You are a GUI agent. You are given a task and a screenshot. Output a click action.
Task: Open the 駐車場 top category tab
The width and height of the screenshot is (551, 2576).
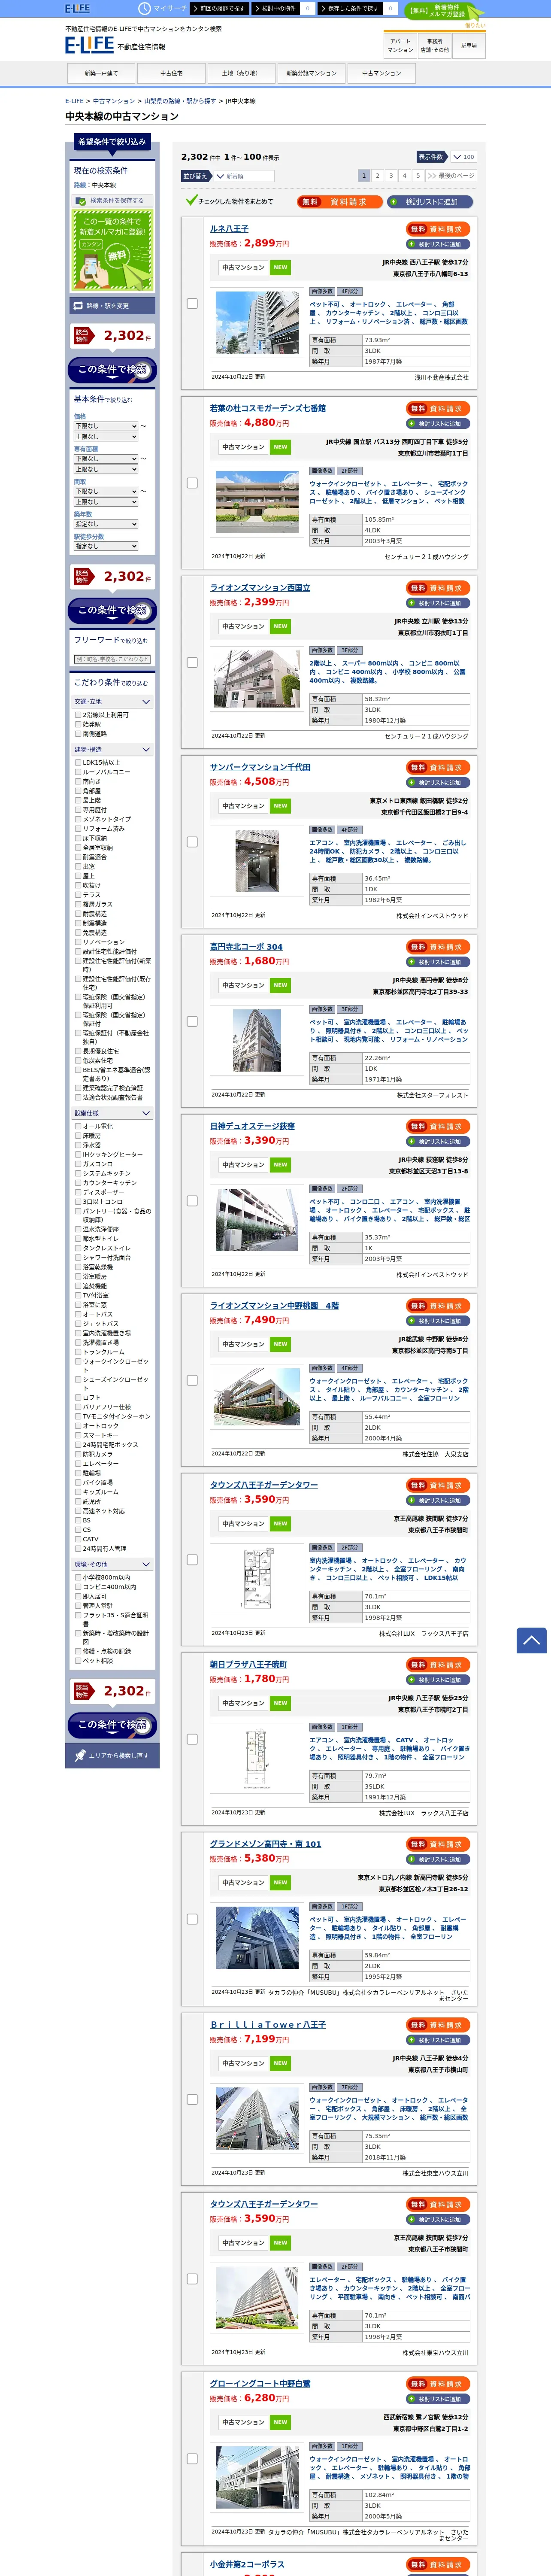tap(468, 46)
